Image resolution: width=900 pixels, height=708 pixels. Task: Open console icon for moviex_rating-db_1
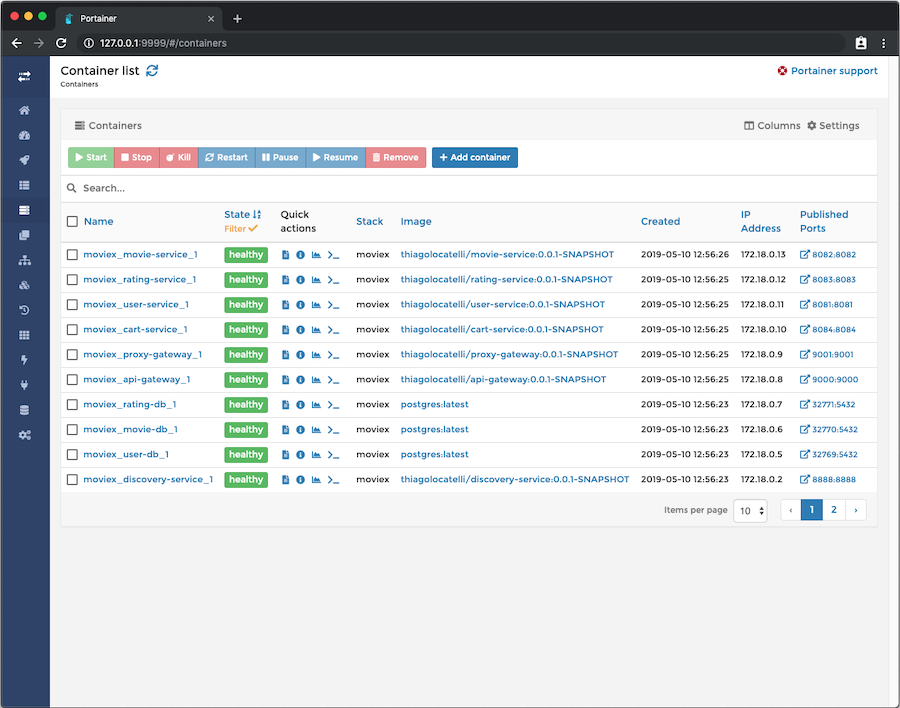click(333, 404)
